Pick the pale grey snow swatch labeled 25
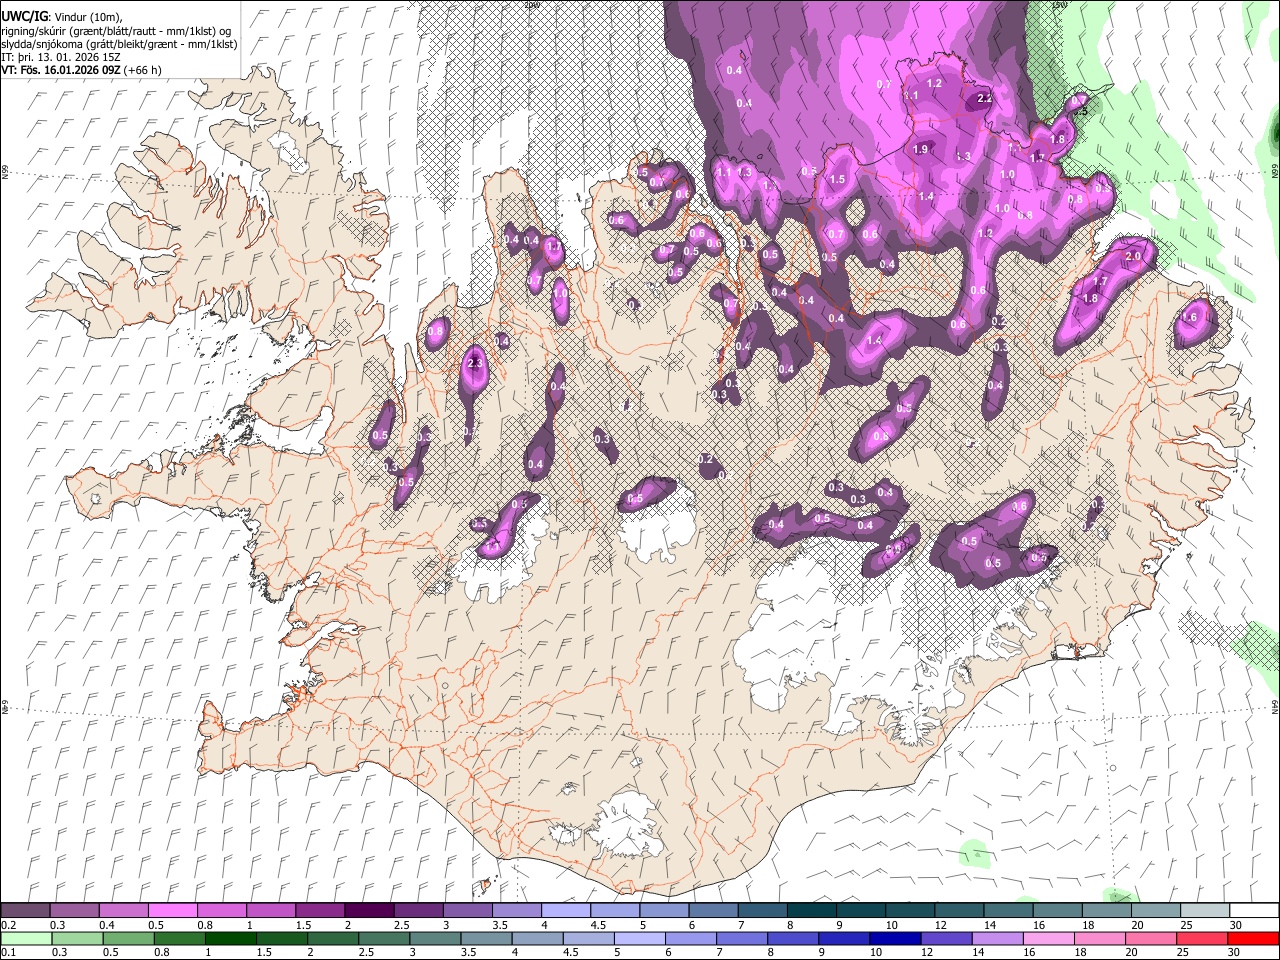Viewport: 1280px width, 960px height. 1204,911
